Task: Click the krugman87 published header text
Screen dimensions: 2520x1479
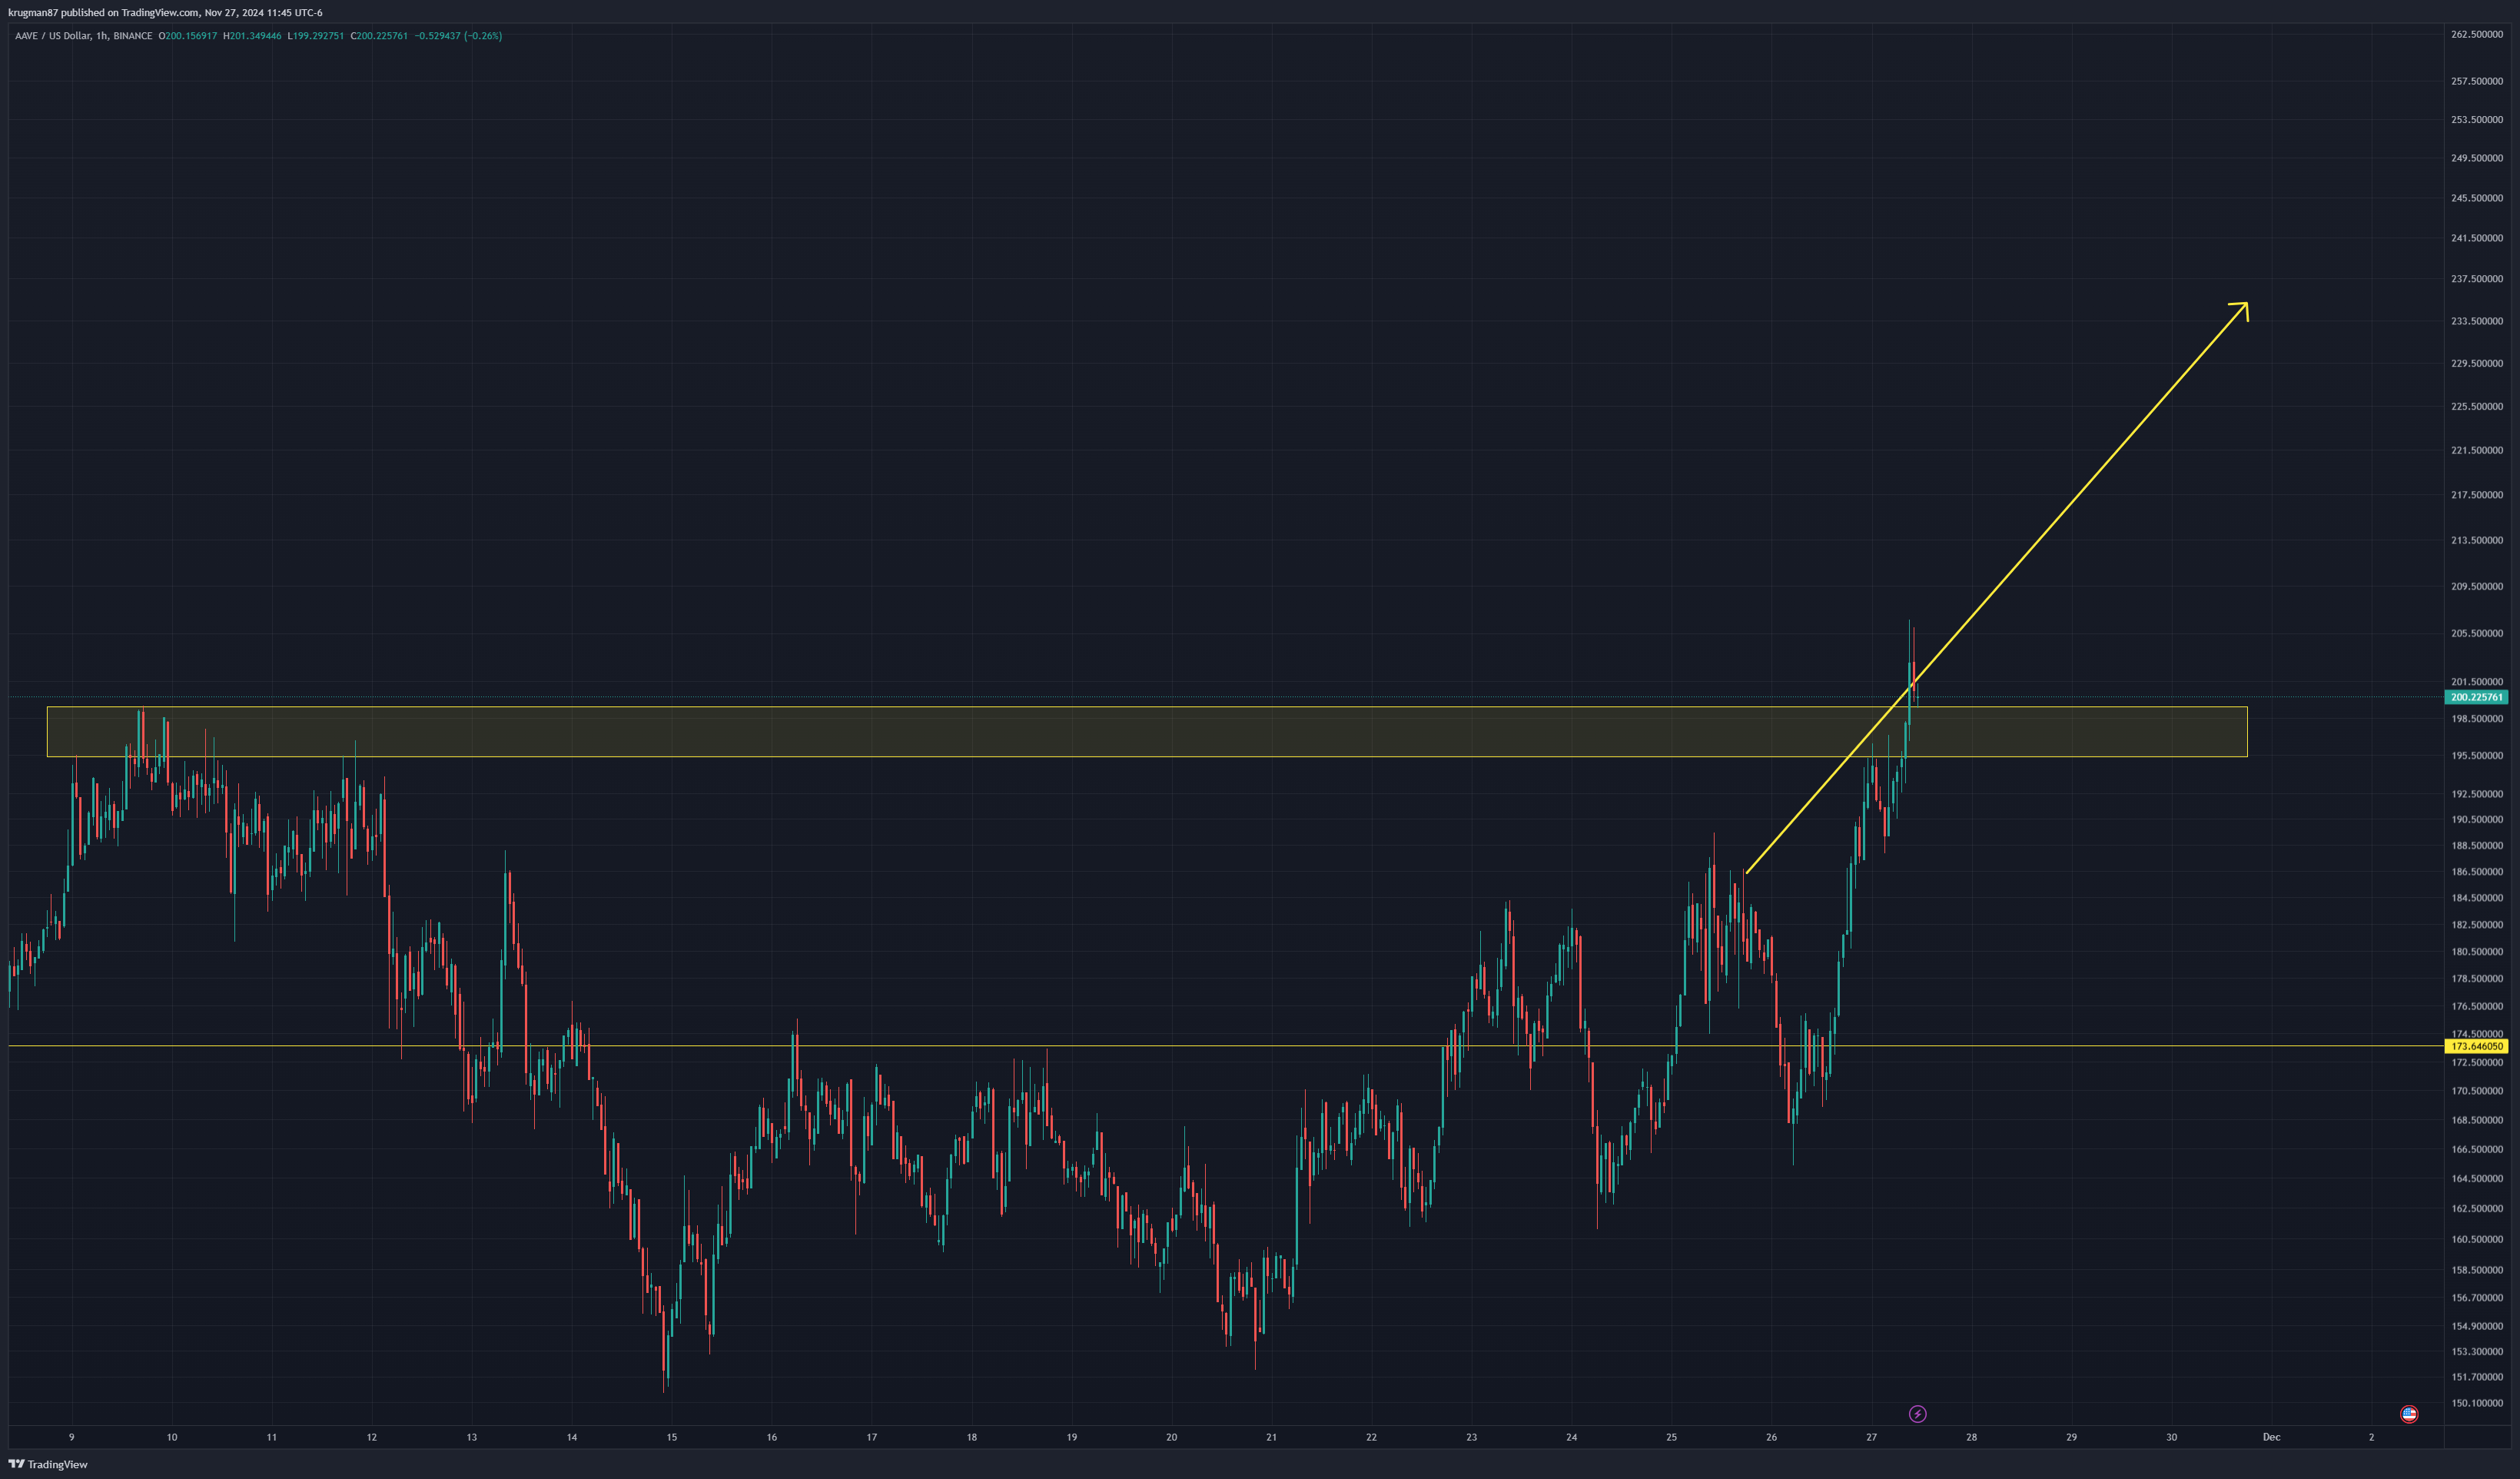Action: click(x=165, y=13)
